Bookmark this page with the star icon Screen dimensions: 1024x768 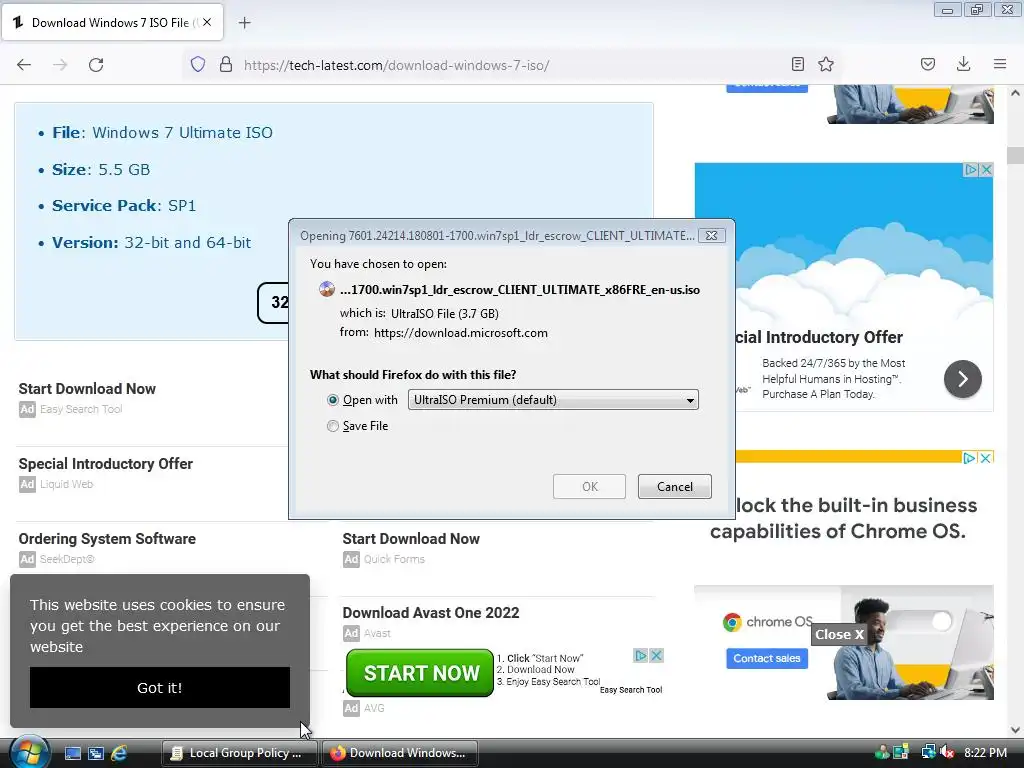click(x=826, y=64)
